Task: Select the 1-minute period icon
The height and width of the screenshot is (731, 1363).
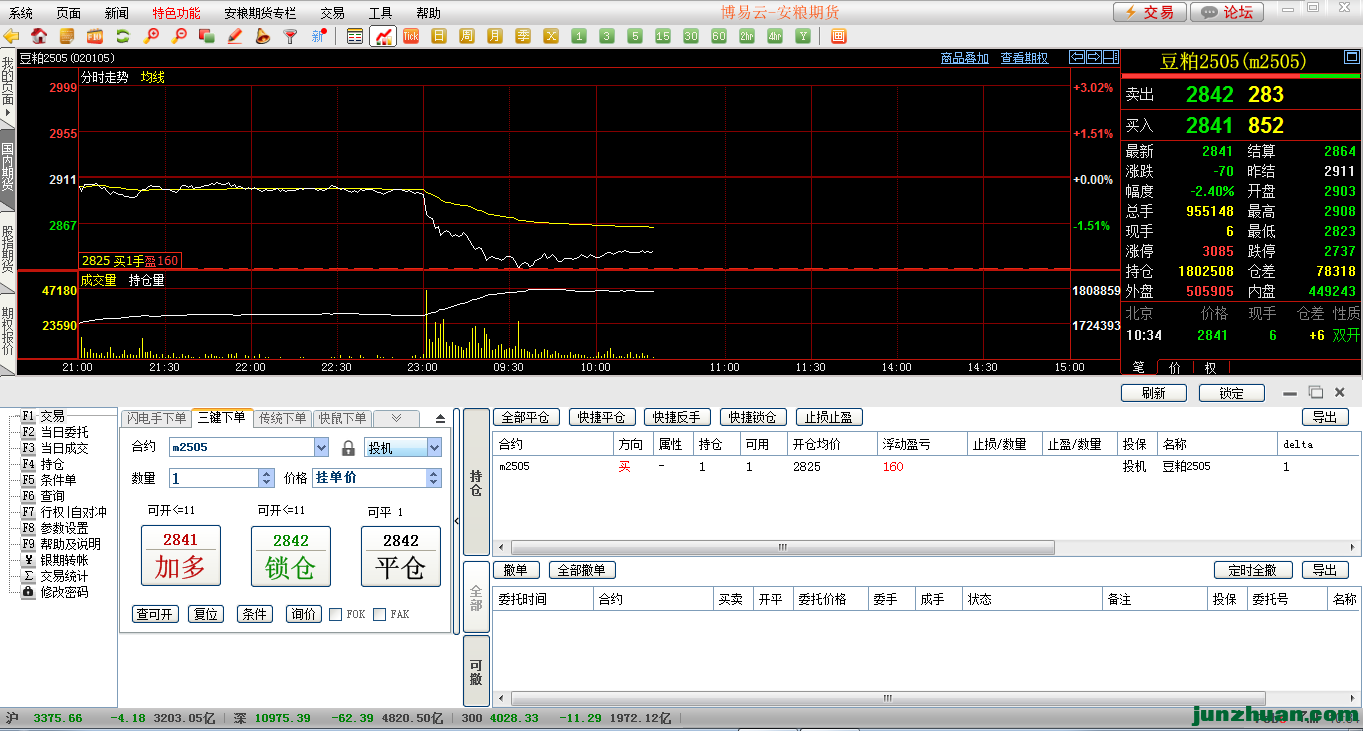Action: 579,36
